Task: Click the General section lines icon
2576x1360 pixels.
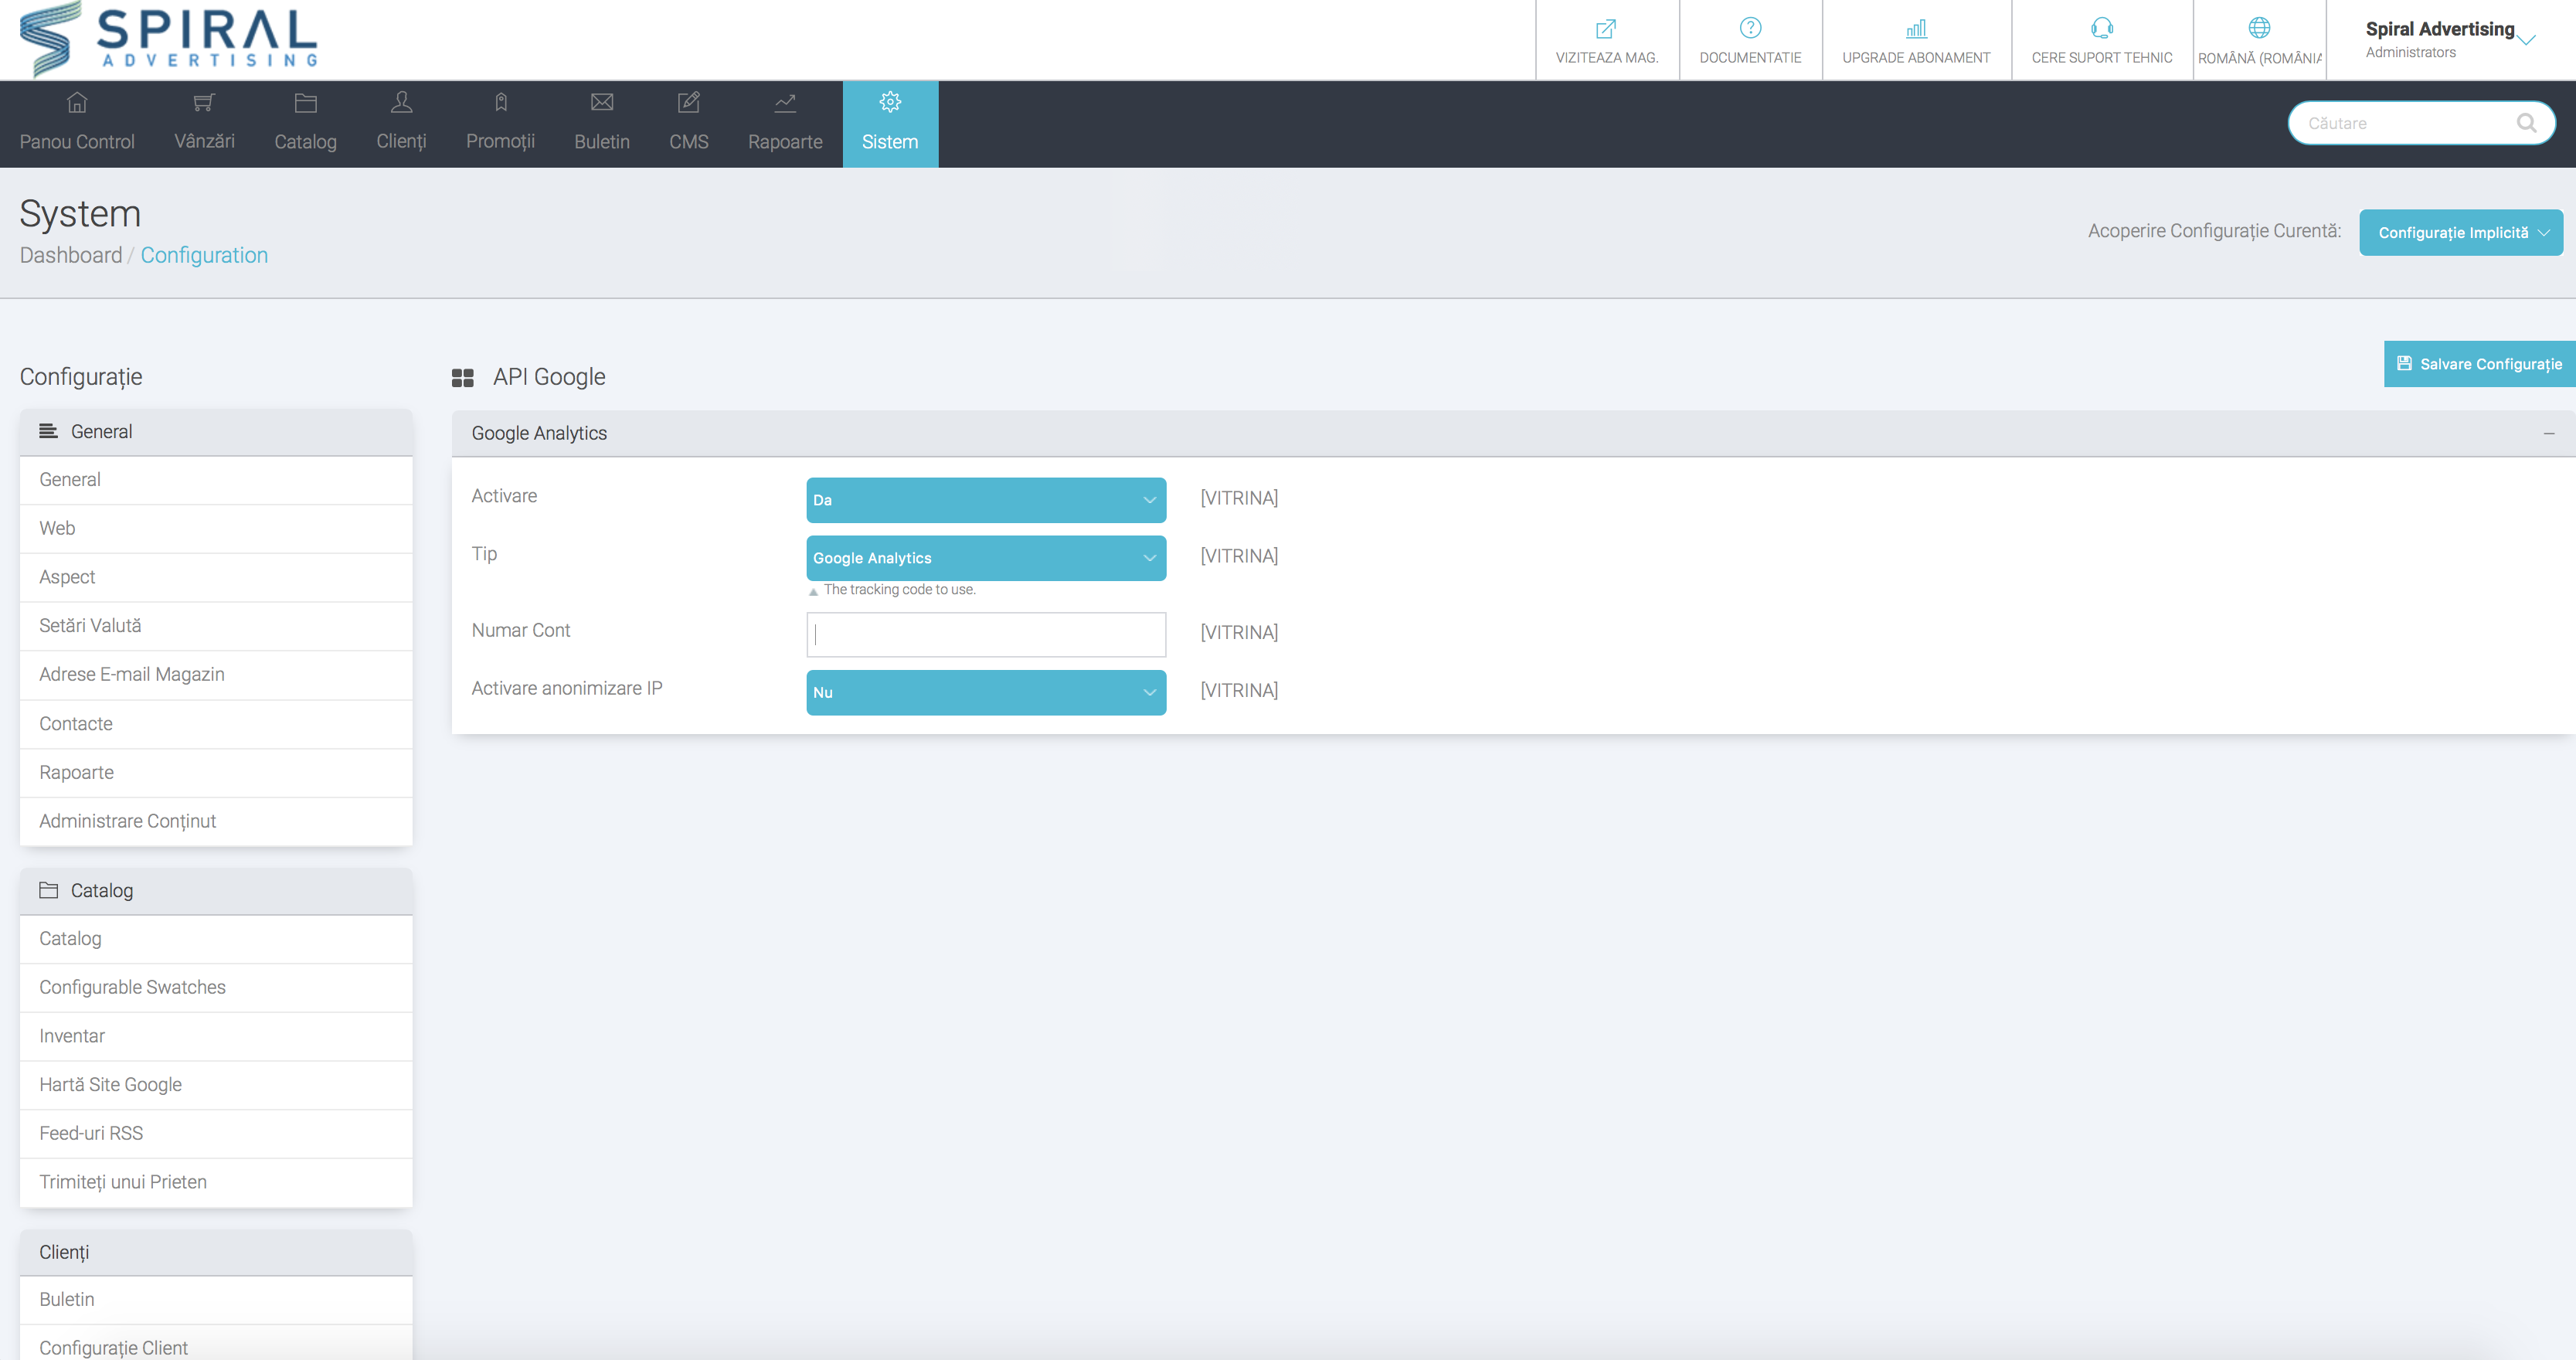Action: 48,431
